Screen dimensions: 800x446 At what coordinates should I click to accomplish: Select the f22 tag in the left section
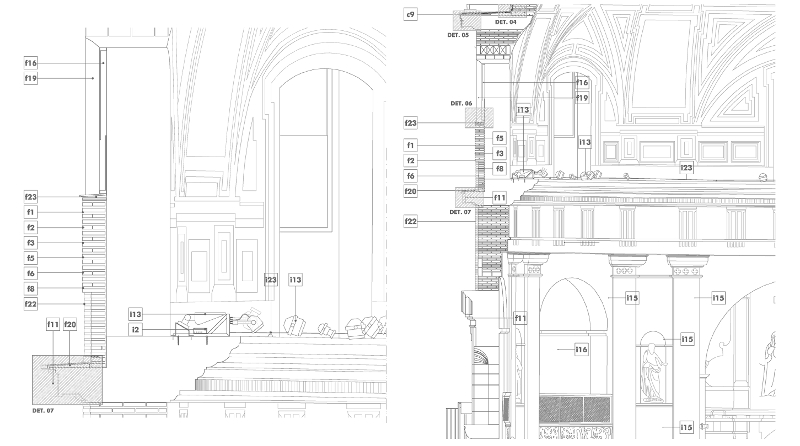tap(31, 304)
